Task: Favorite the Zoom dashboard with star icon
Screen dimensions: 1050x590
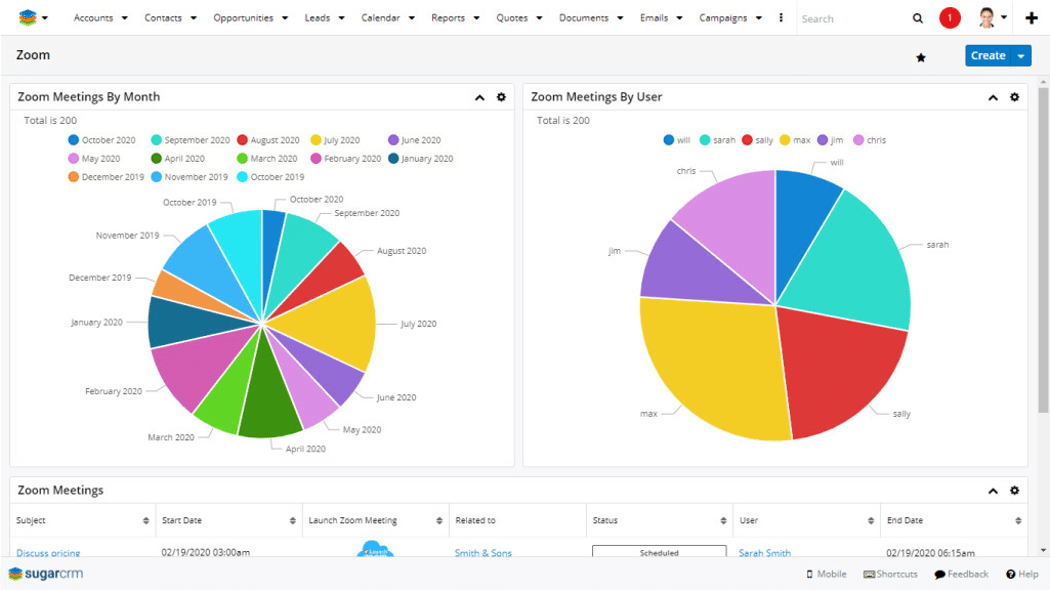Action: [x=921, y=58]
